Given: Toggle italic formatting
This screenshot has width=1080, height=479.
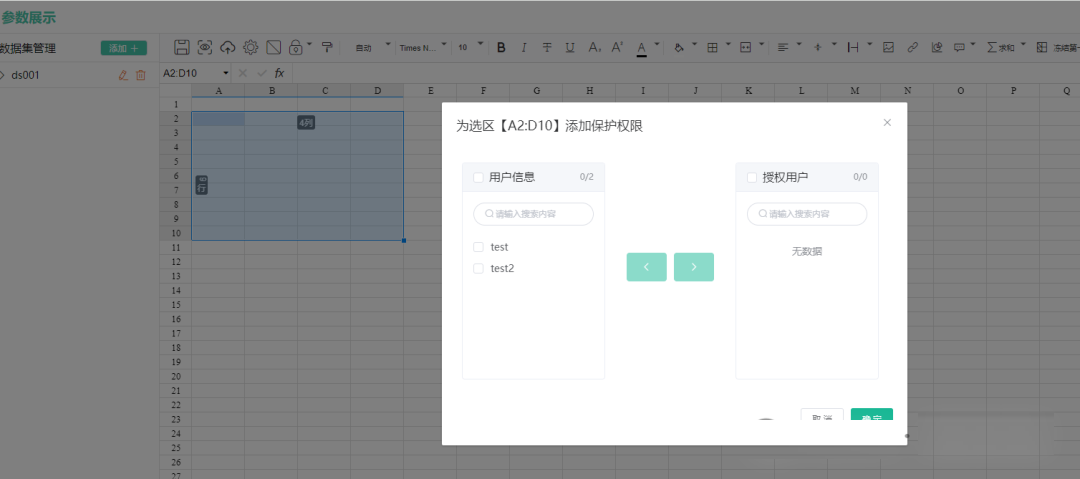Looking at the screenshot, I should (x=524, y=48).
